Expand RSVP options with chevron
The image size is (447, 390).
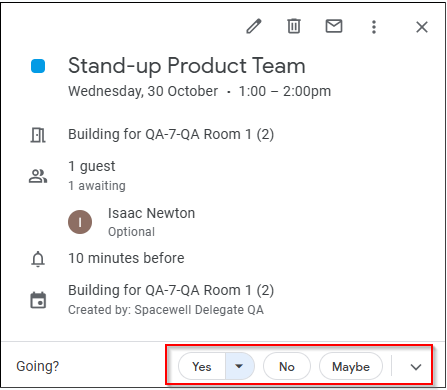416,367
